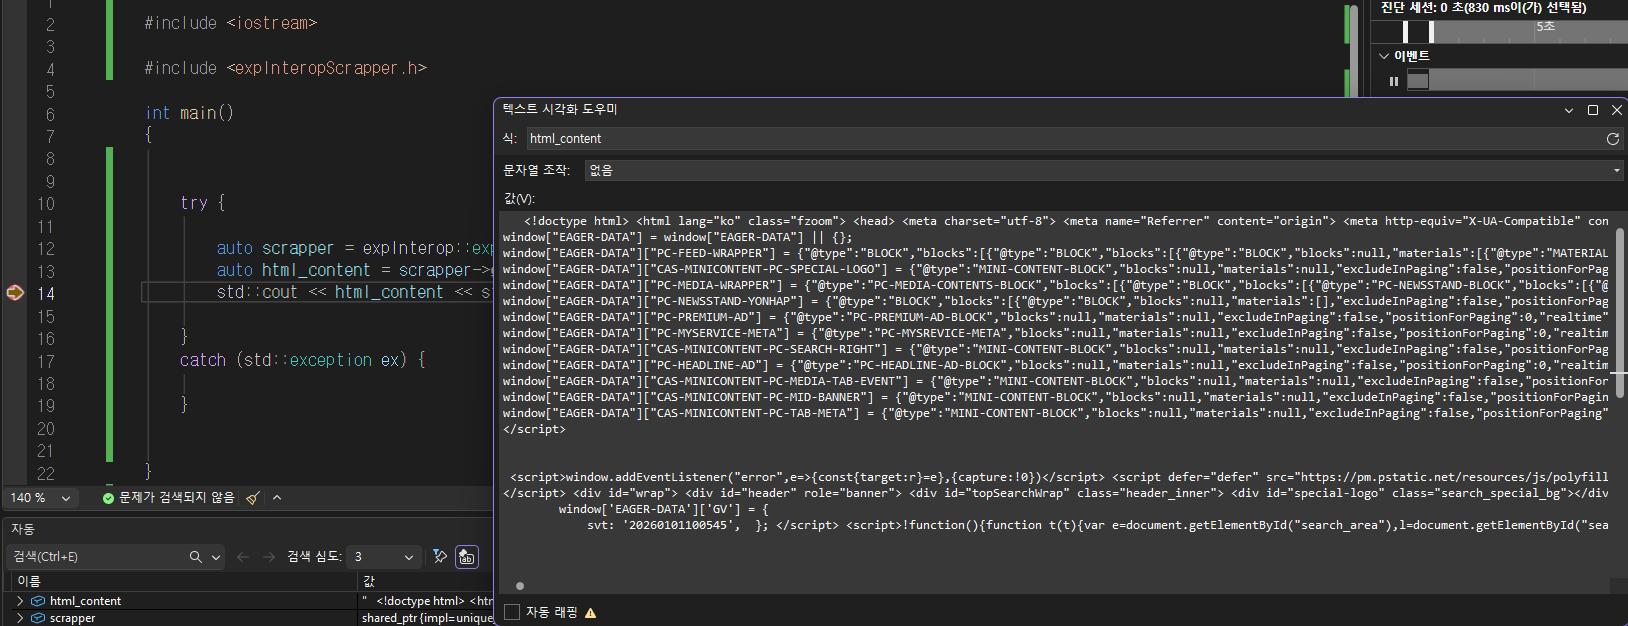Screen dimensions: 1628x626
Task: Click the #include <iostream> line
Action: pos(230,23)
